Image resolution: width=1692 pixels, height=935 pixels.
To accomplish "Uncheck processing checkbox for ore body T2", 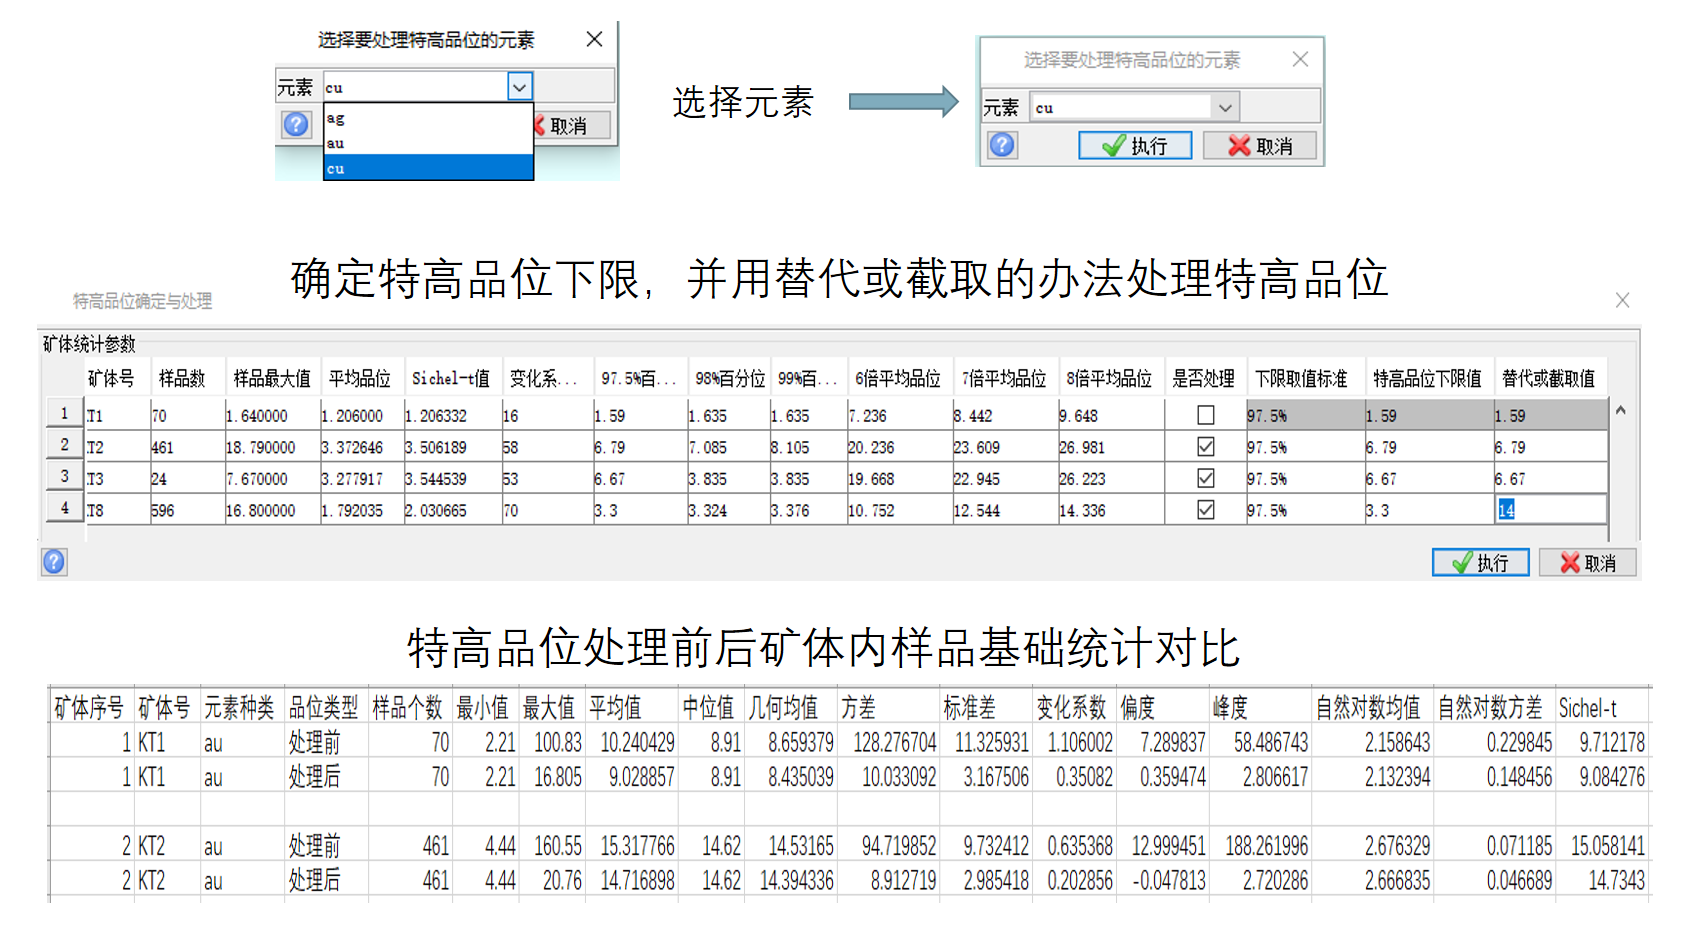I will click(x=1206, y=447).
